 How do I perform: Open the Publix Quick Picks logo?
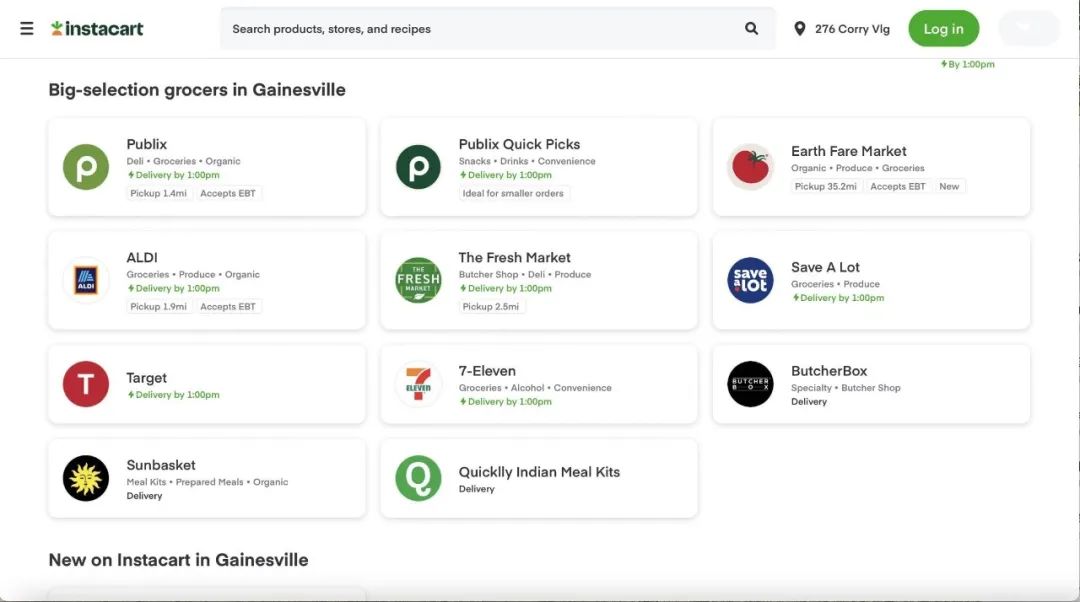[x=418, y=167]
